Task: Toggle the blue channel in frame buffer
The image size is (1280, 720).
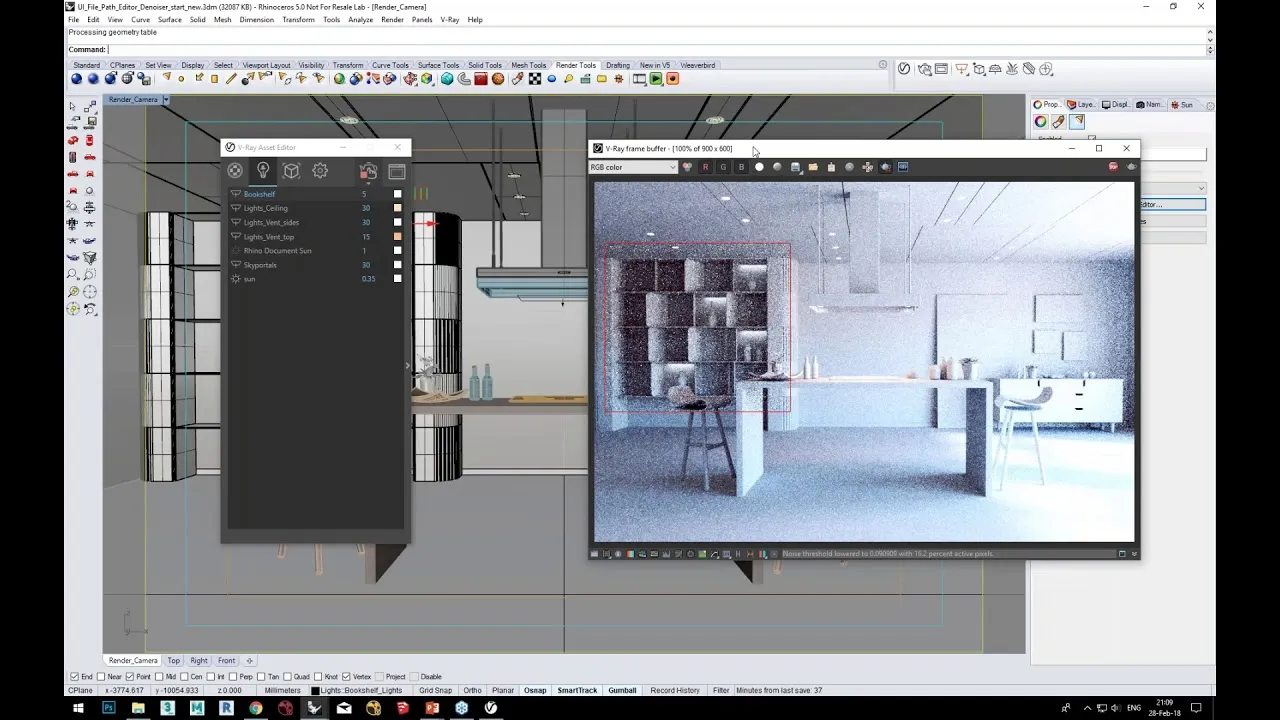Action: (741, 167)
